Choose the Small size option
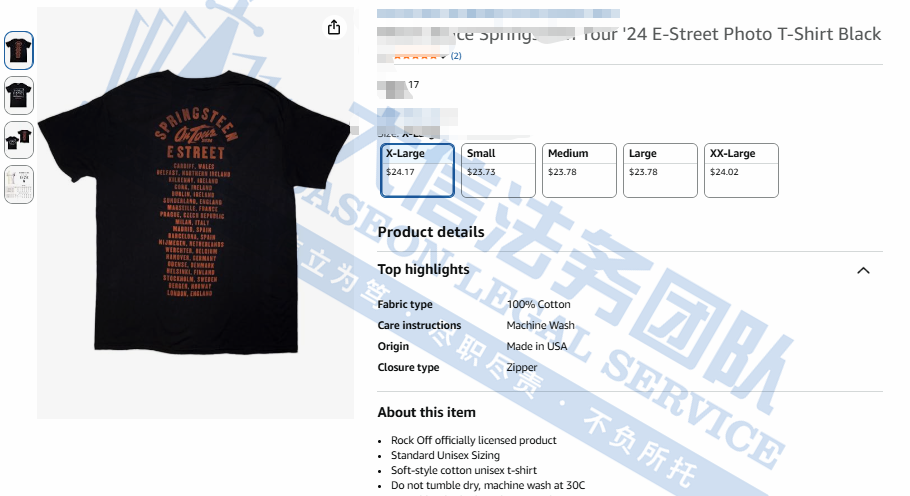Image resolution: width=910 pixels, height=496 pixels. 498,171
